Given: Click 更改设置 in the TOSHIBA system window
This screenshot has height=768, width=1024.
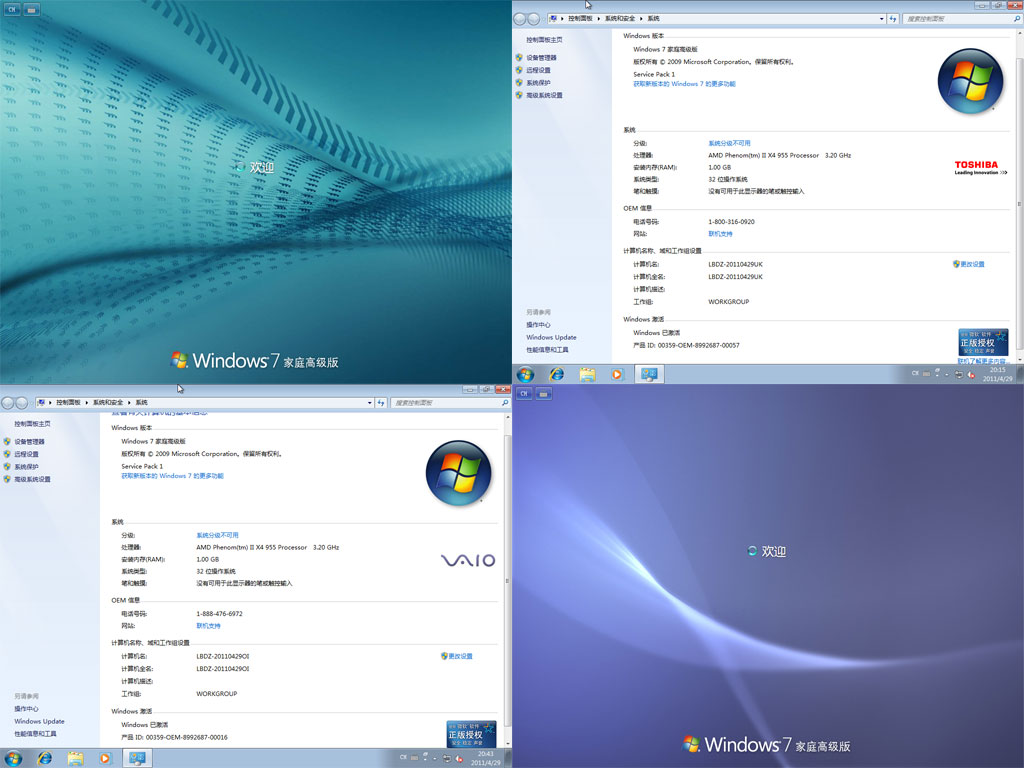Looking at the screenshot, I should click(971, 264).
